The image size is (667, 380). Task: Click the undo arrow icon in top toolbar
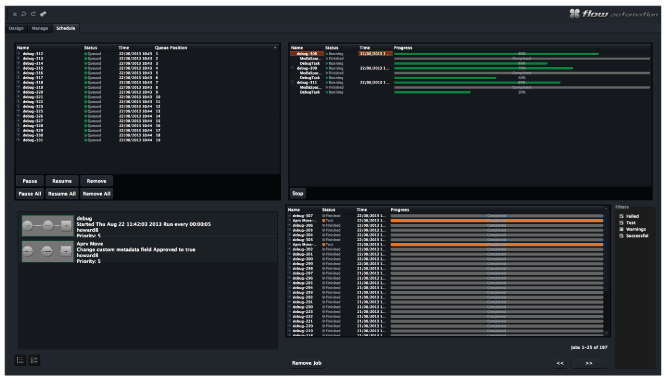[23, 14]
